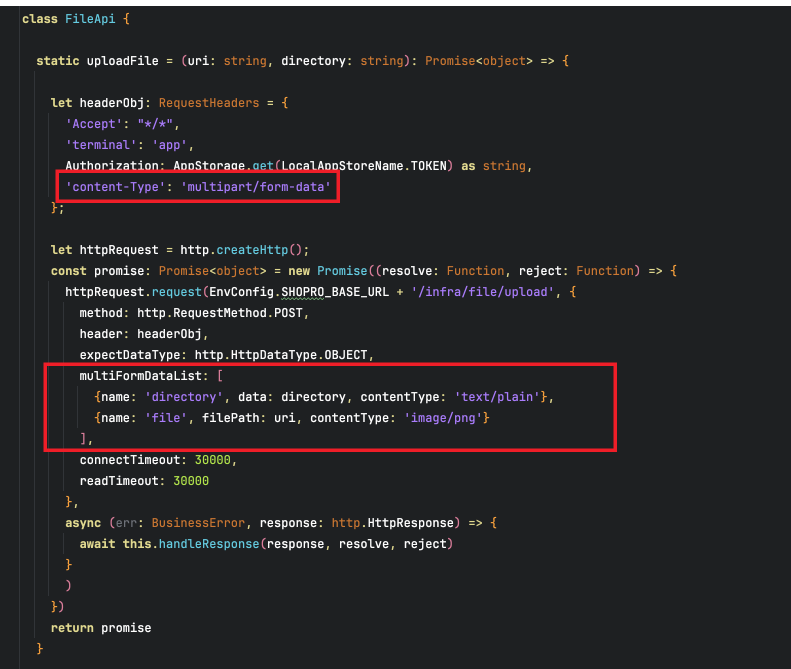
Task: Click the 'terminal' header key
Action: 101,144
